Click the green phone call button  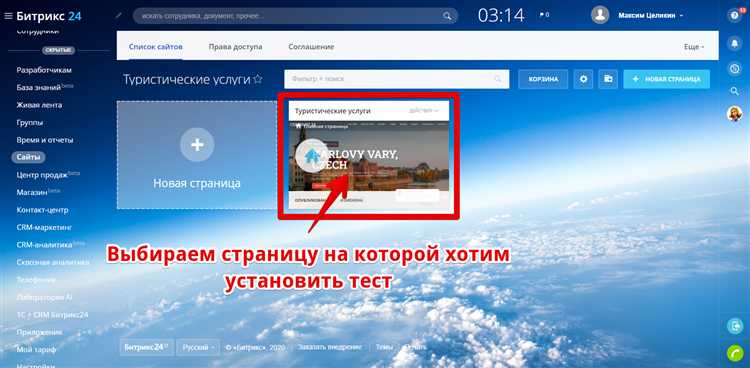(x=735, y=353)
